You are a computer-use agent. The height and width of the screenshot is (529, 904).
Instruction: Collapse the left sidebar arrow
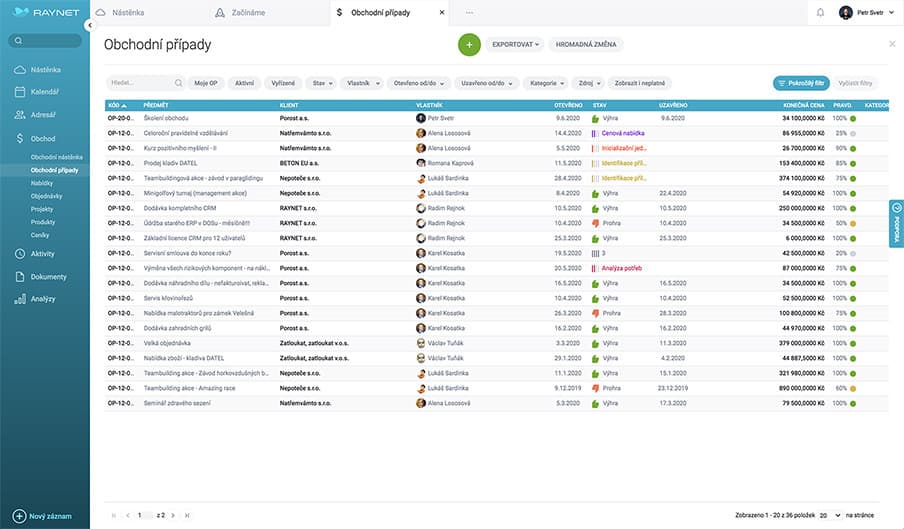point(89,24)
